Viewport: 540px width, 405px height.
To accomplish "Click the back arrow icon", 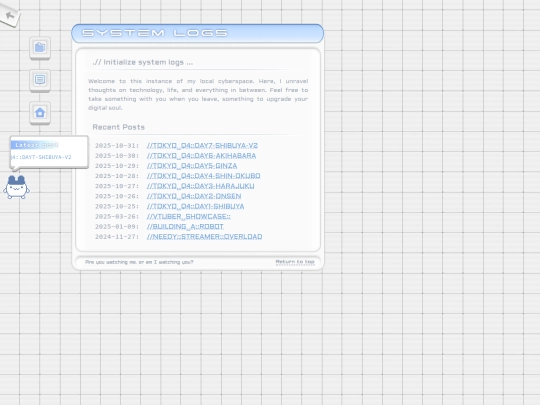I will (10, 15).
